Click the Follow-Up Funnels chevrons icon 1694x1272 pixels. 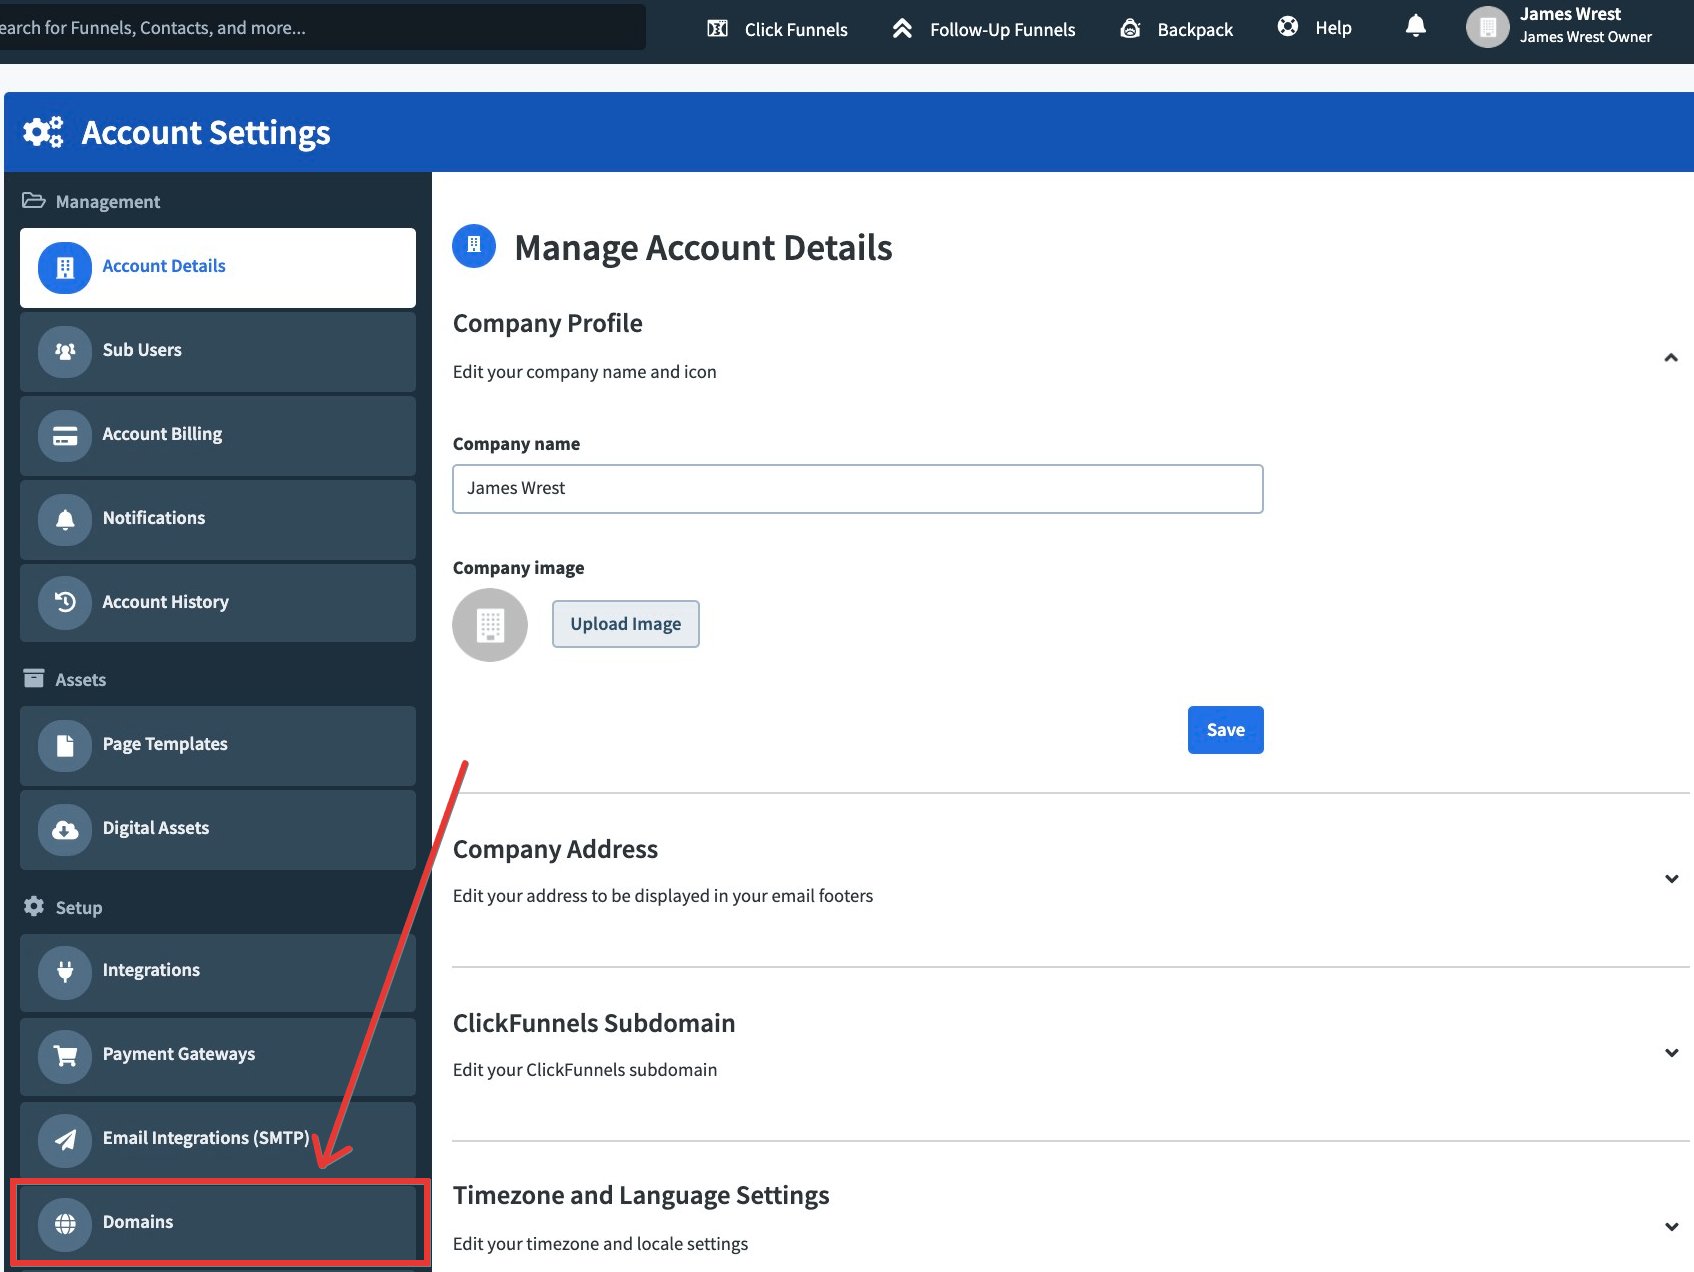pyautogui.click(x=902, y=28)
